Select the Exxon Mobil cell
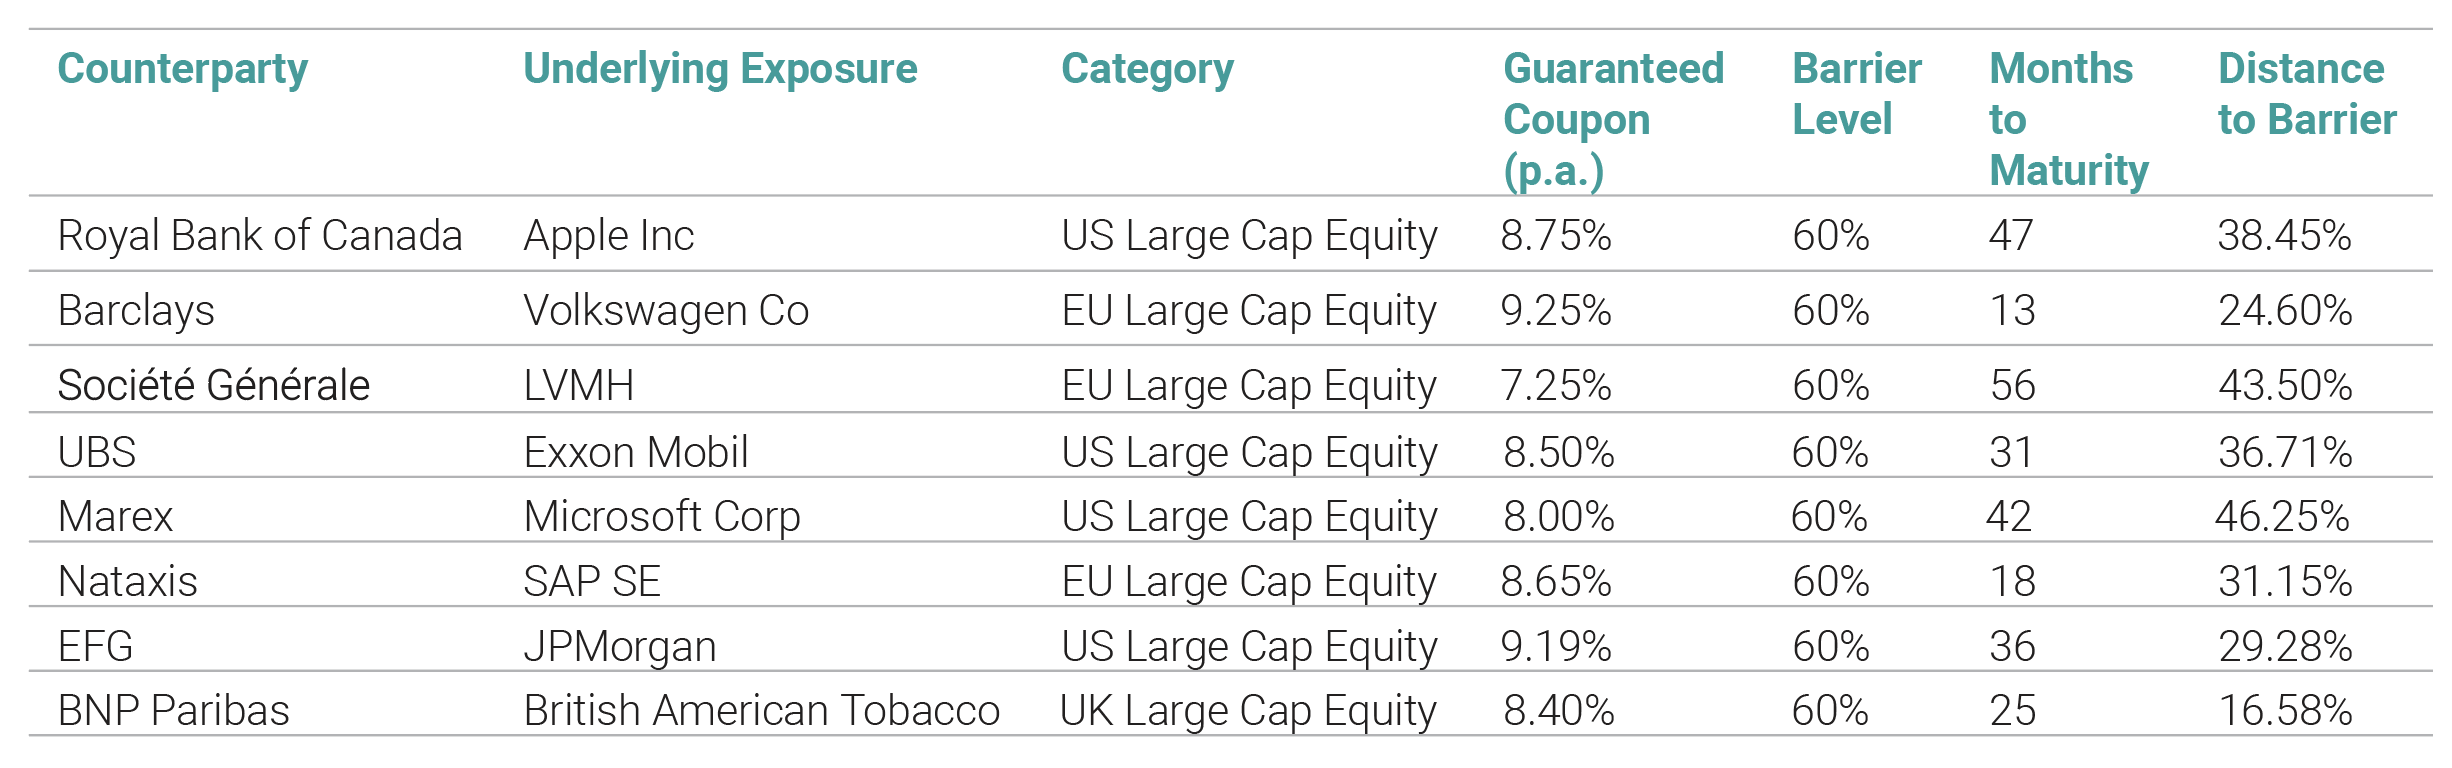2452x768 pixels. (x=636, y=453)
